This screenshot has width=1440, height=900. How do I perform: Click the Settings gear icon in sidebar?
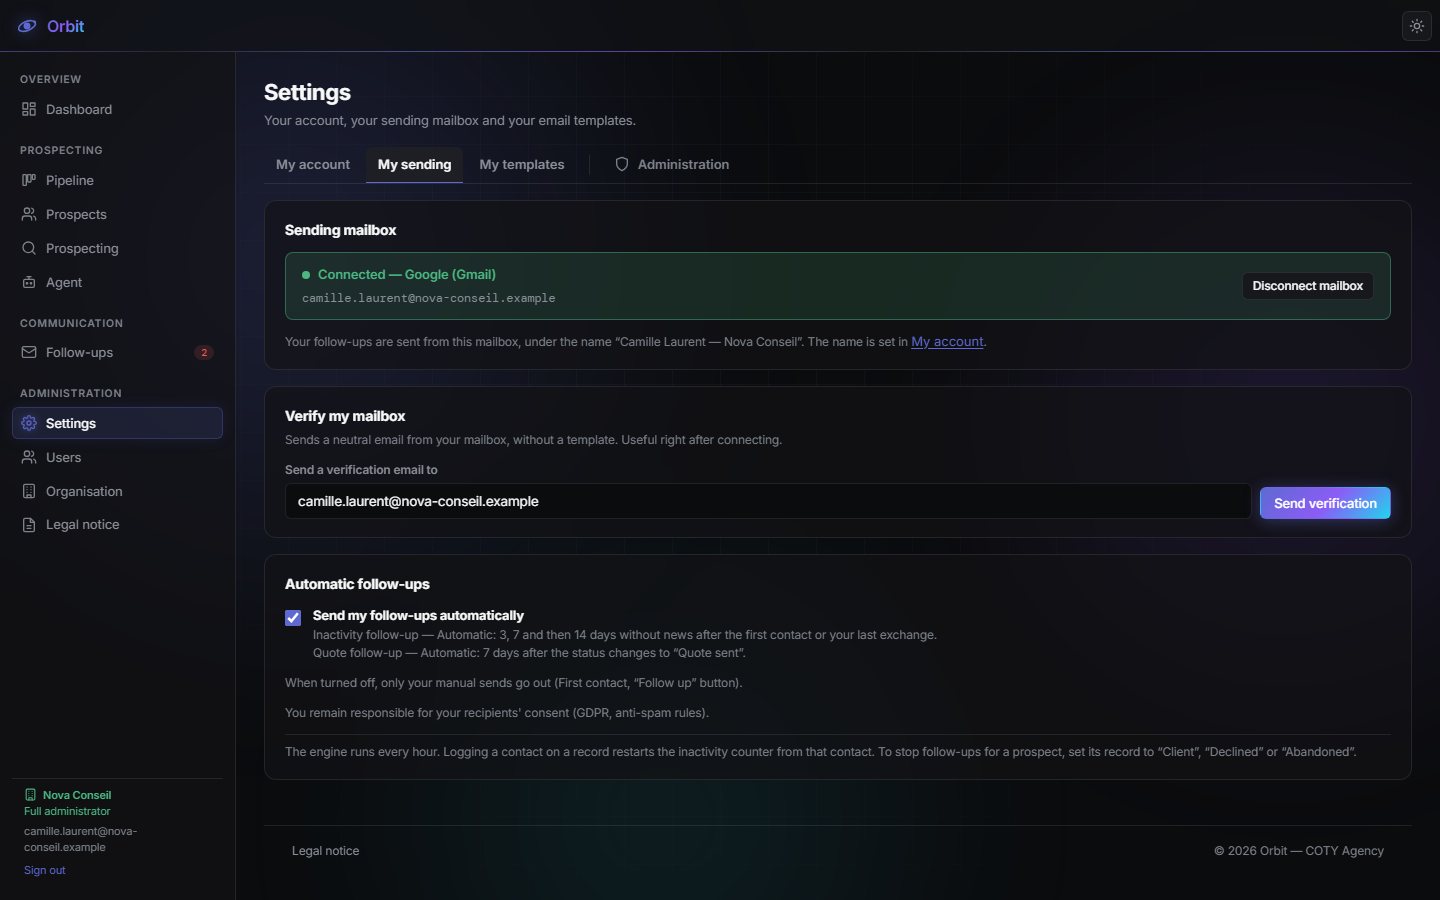(x=29, y=423)
